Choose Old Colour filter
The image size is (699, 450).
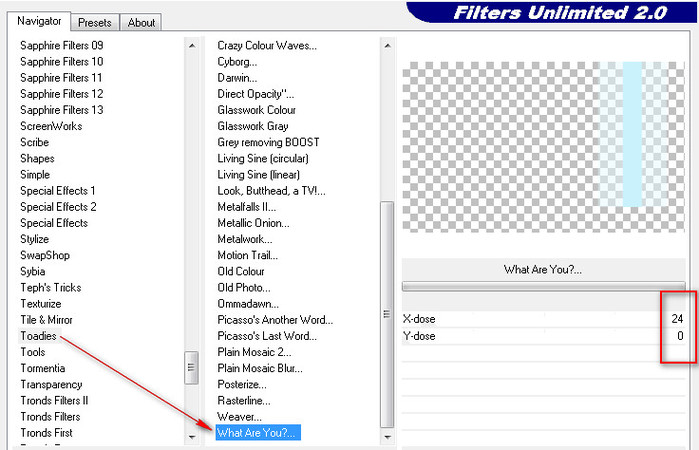click(x=241, y=271)
